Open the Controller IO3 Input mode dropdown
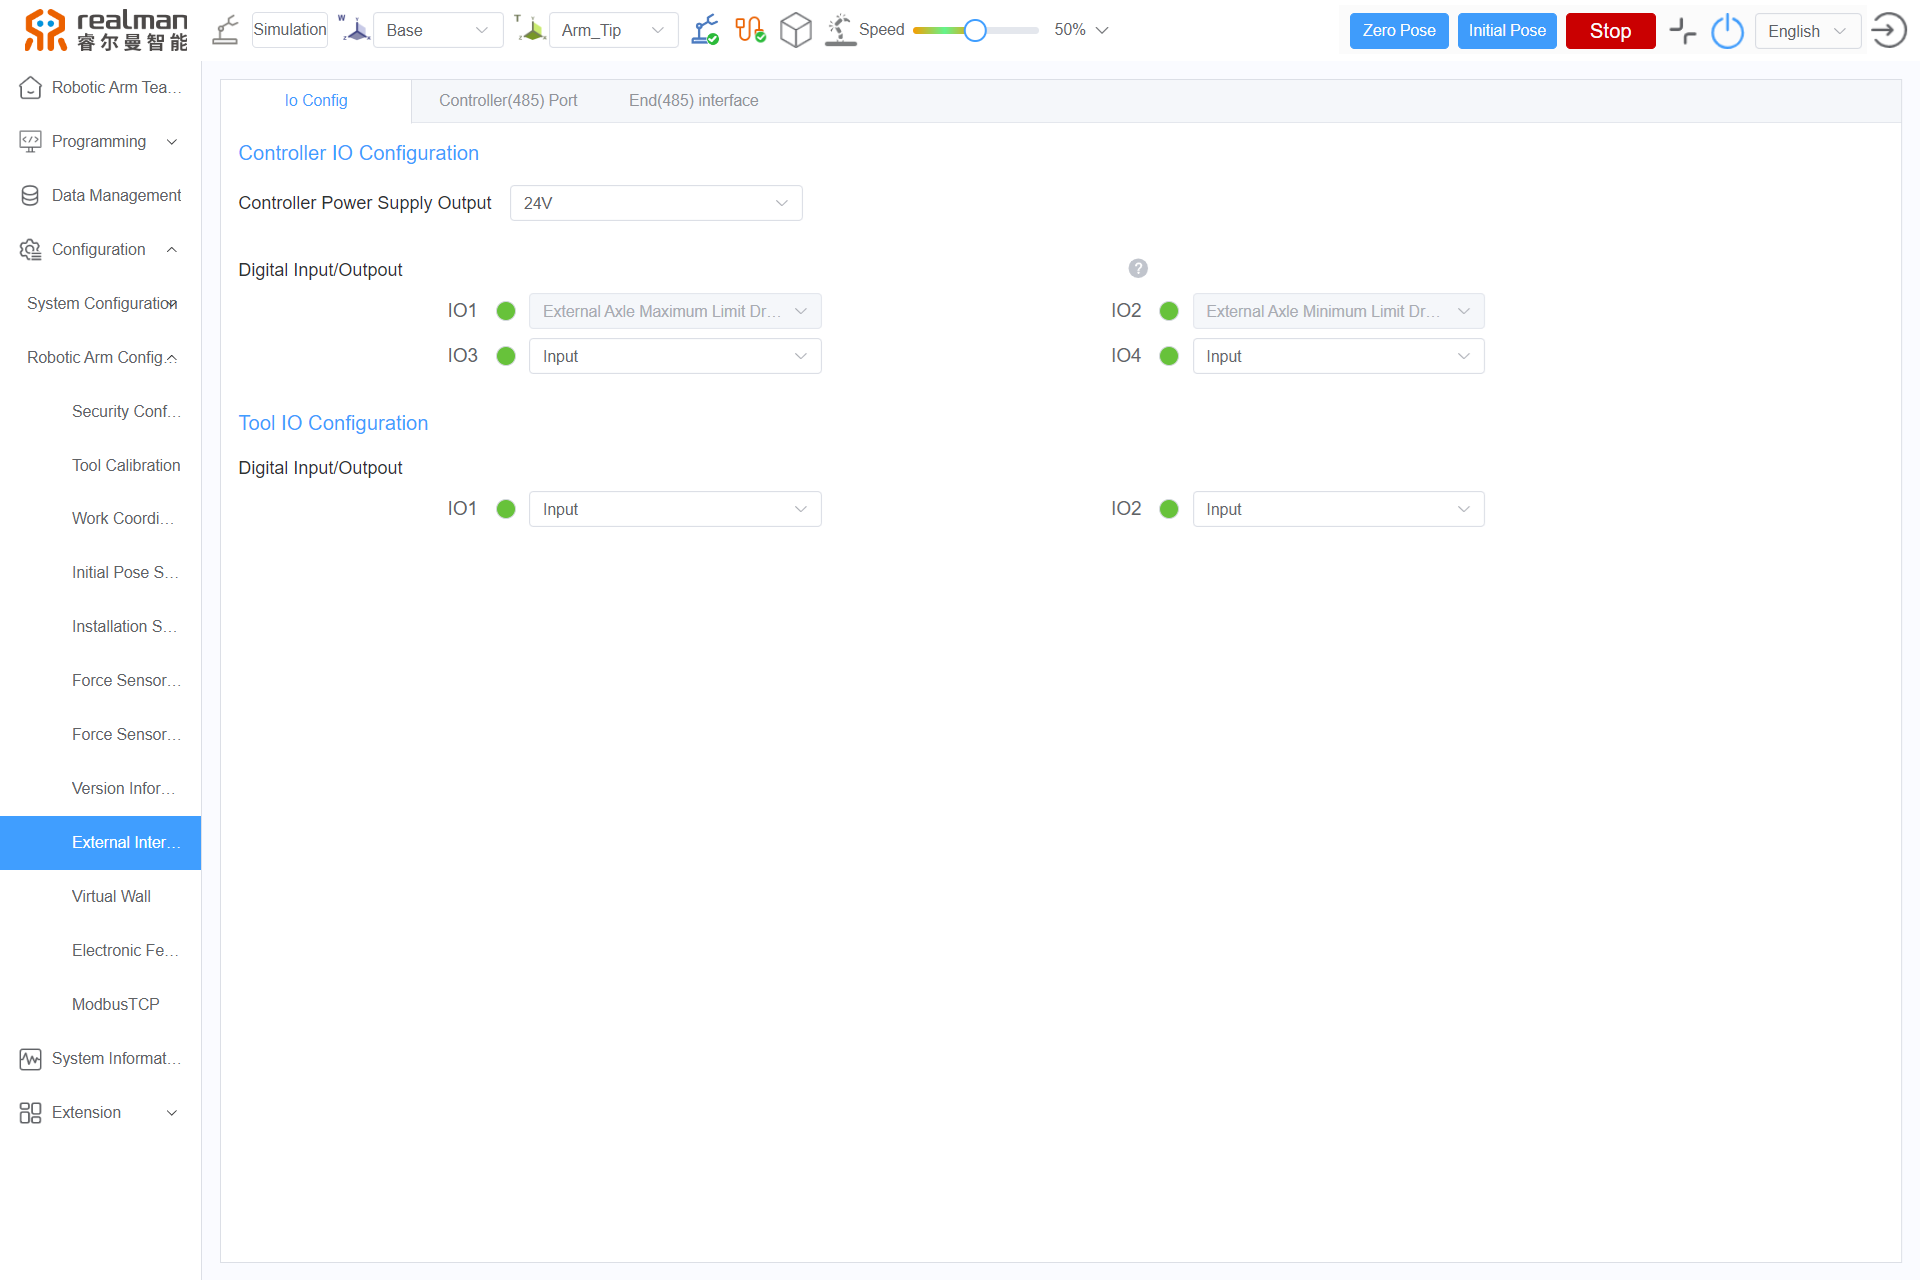 [675, 356]
